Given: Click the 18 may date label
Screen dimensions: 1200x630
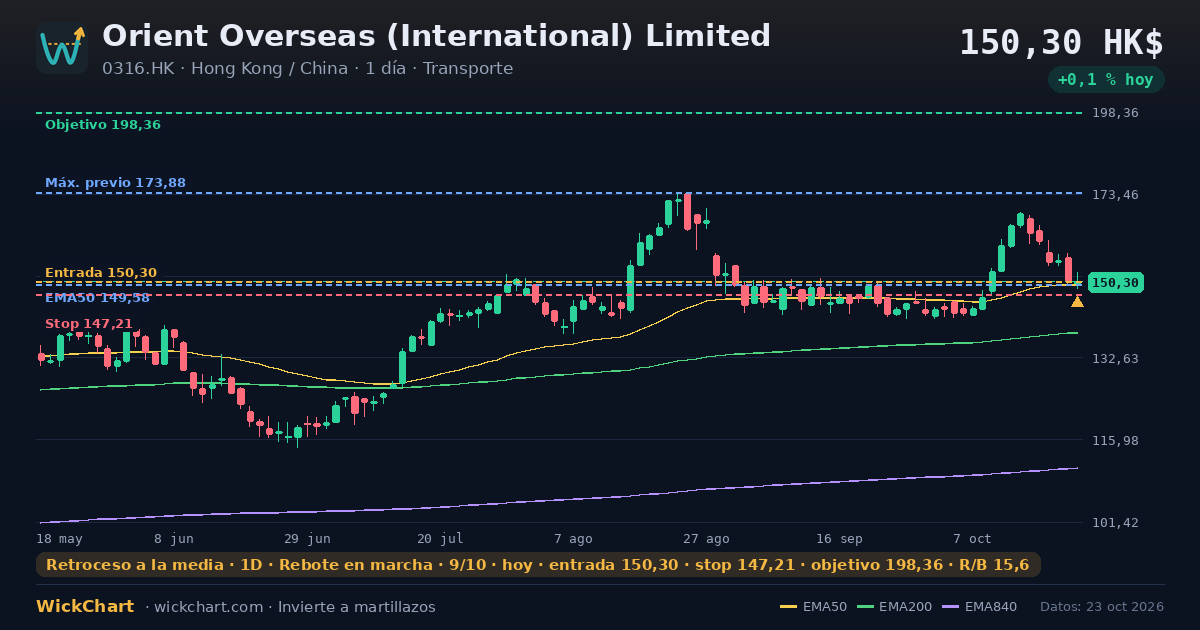Looking at the screenshot, I should point(59,538).
